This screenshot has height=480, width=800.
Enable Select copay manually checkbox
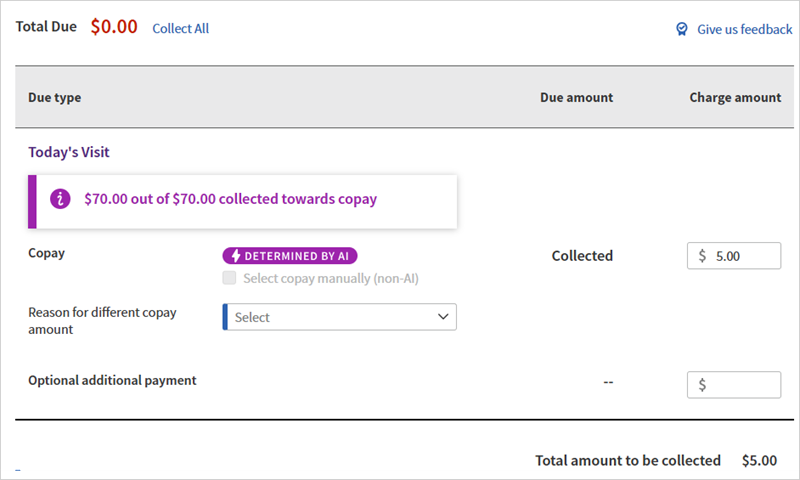point(230,278)
